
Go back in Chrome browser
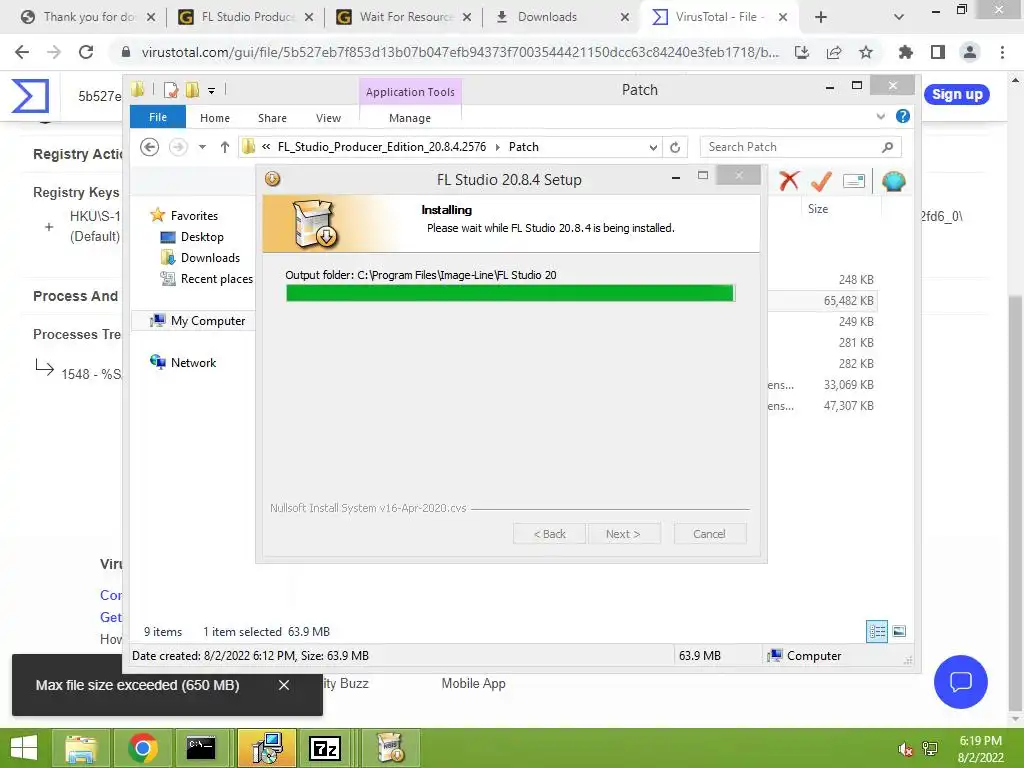(22, 52)
